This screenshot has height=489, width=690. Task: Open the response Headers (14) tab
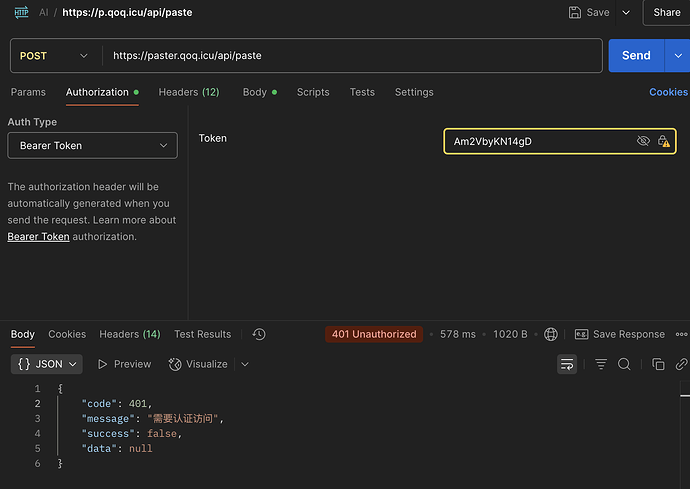point(130,335)
